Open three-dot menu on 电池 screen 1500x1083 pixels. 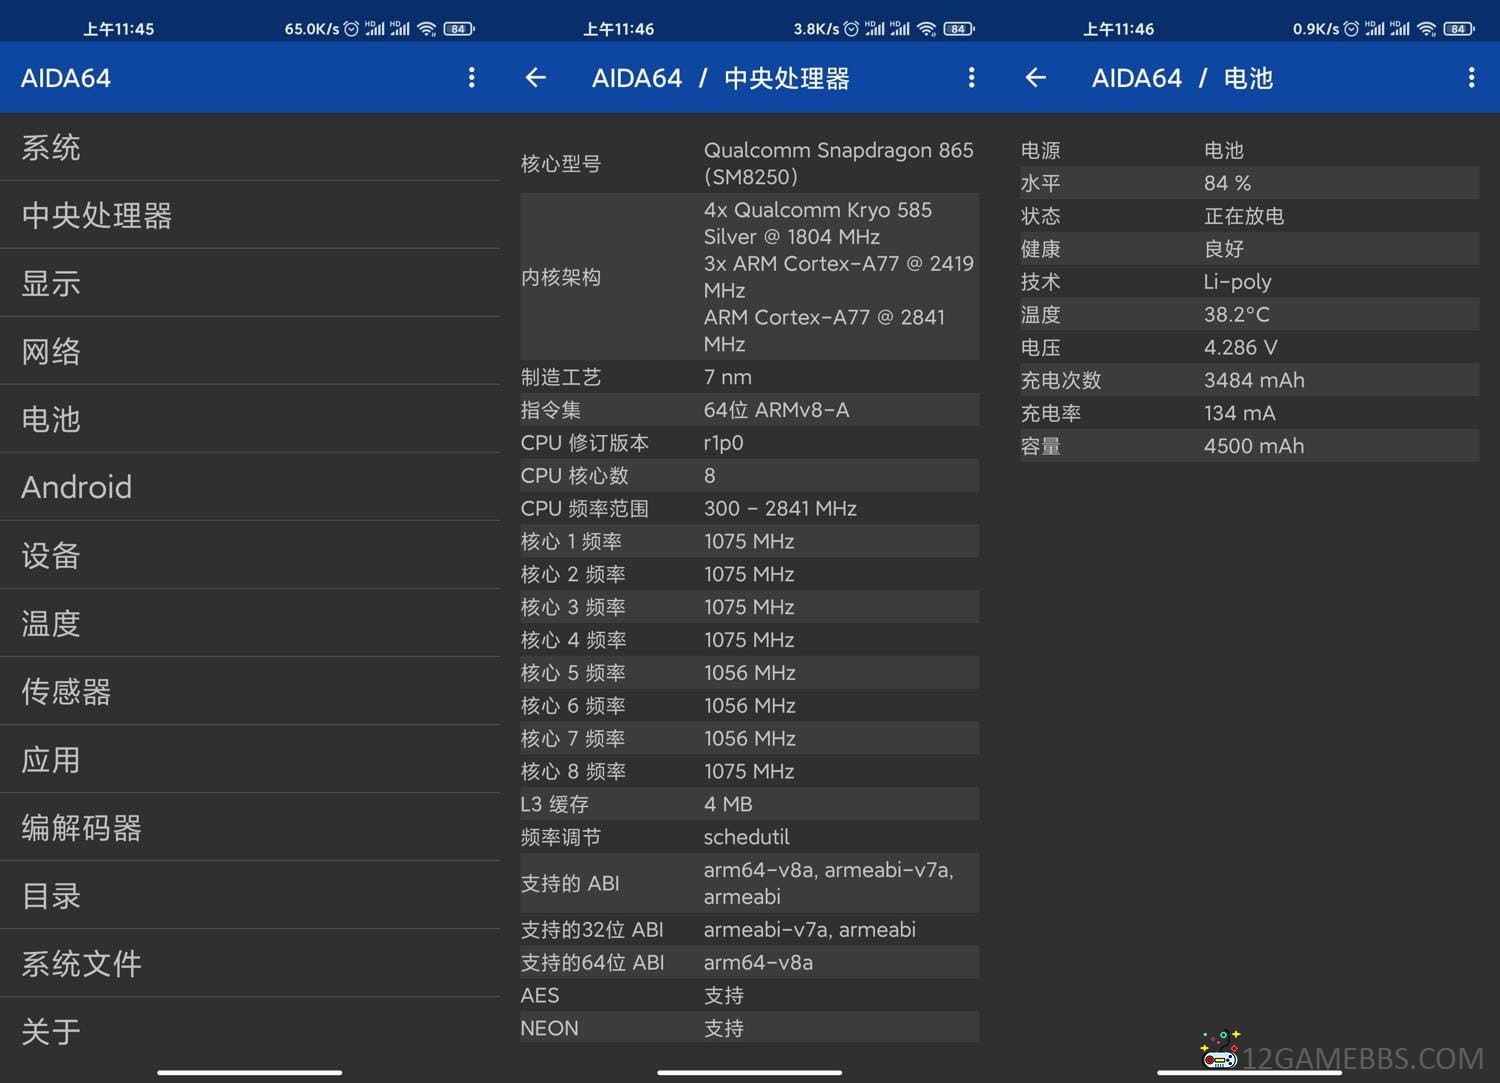pos(1471,78)
